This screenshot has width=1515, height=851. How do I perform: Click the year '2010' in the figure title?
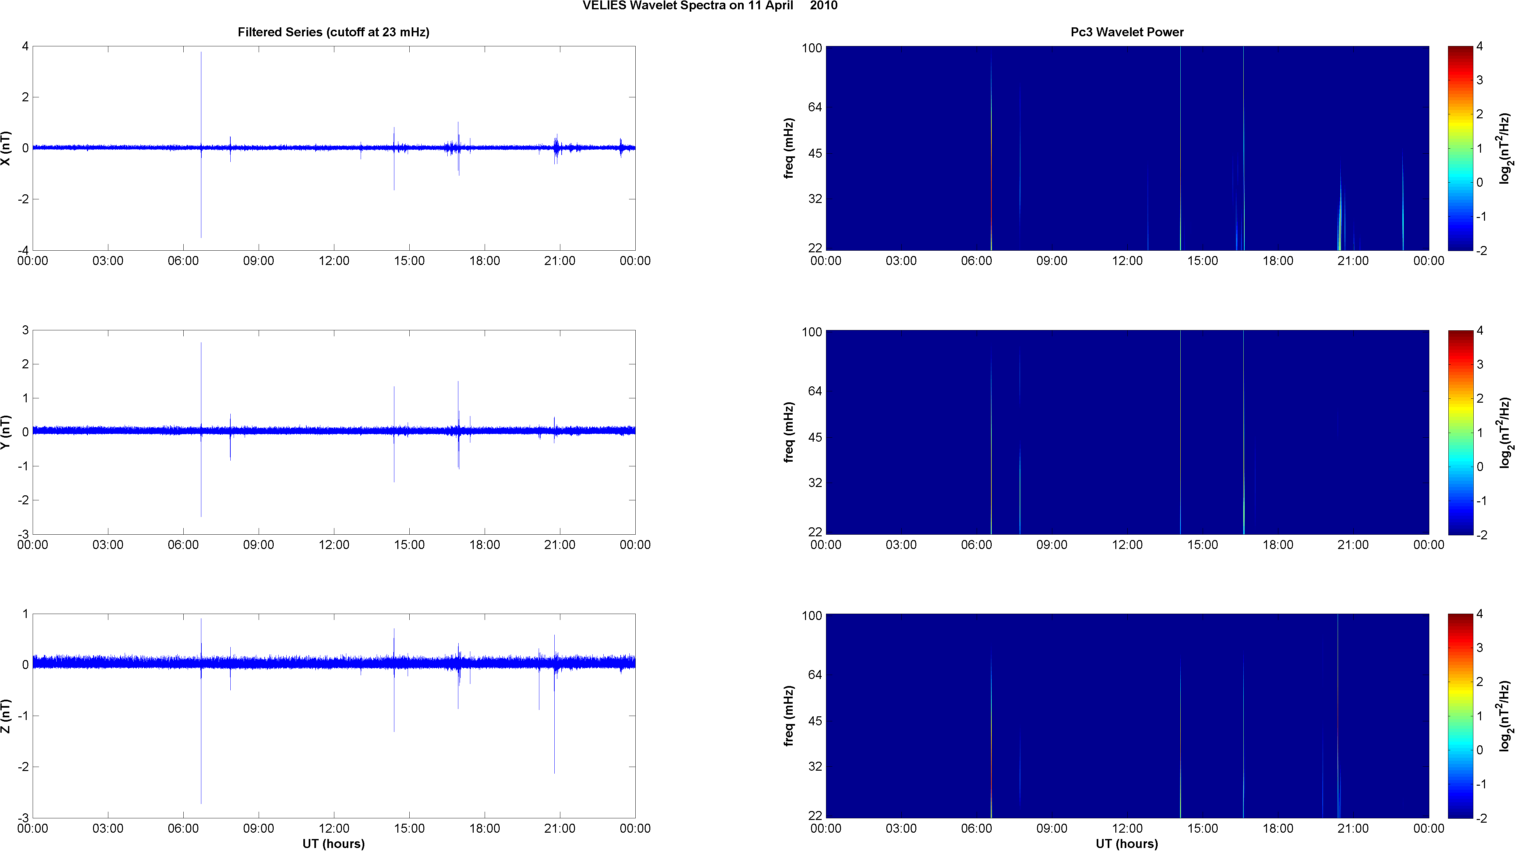pyautogui.click(x=824, y=6)
